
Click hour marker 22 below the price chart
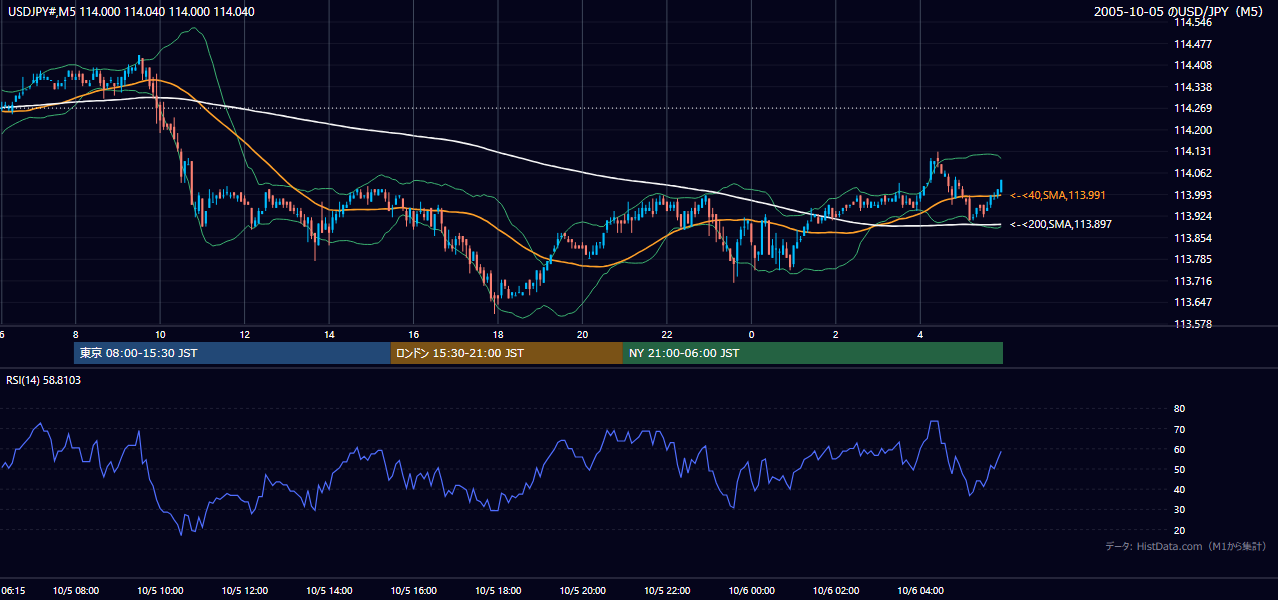[x=667, y=334]
